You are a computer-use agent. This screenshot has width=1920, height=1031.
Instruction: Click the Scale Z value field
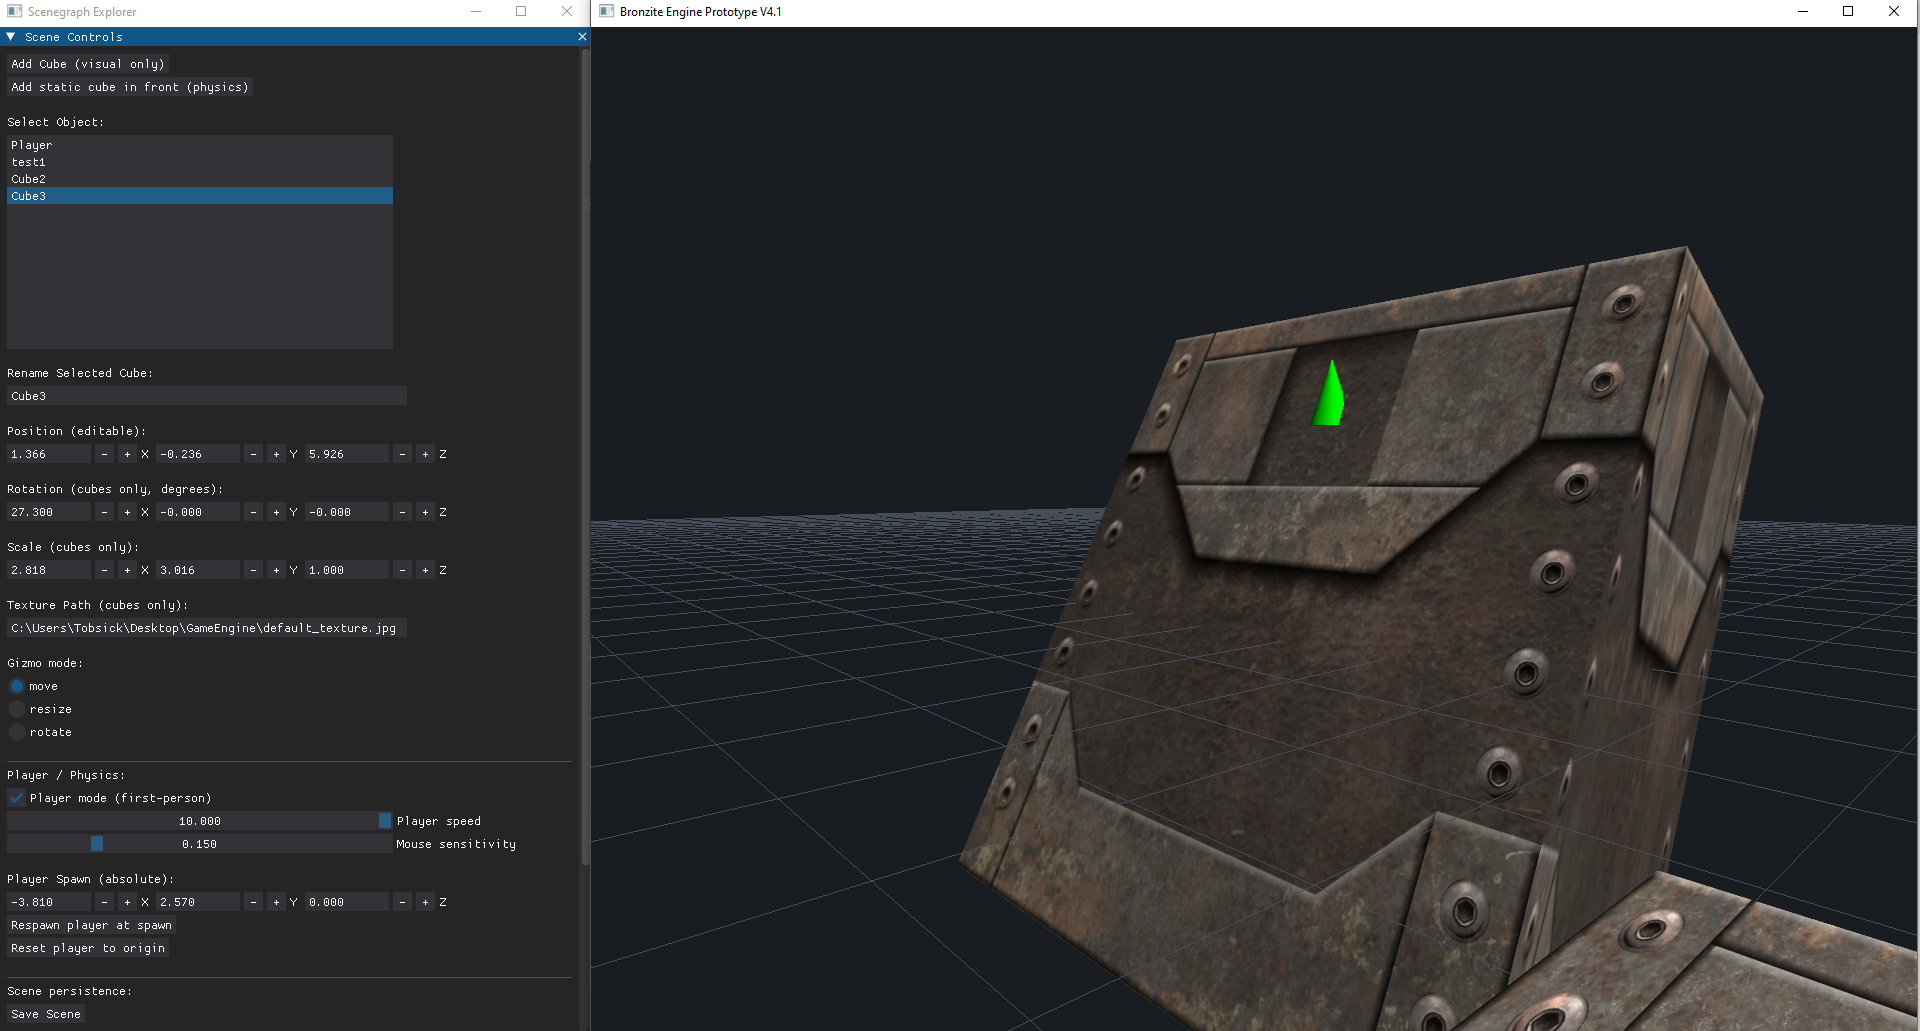pyautogui.click(x=347, y=570)
